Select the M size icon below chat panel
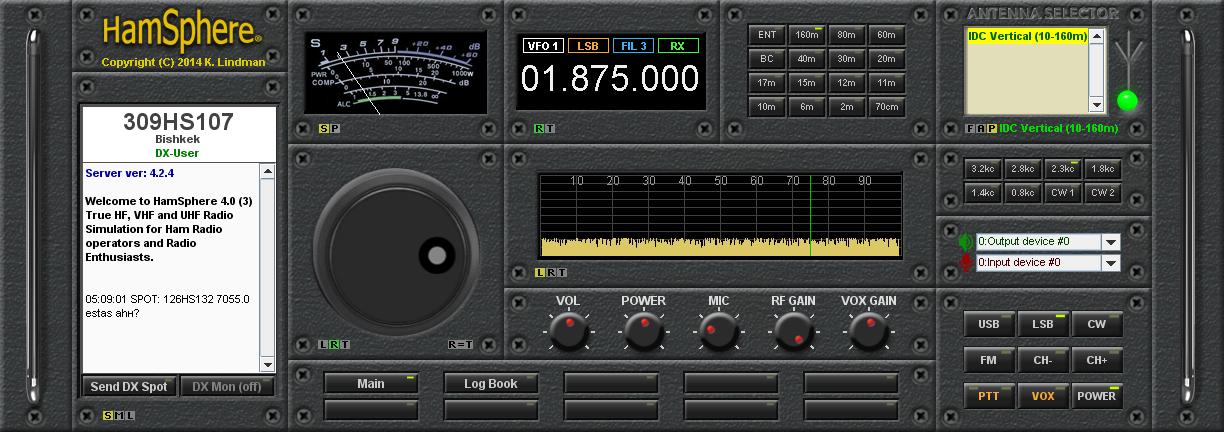Screen dimensions: 1224x432 (x=119, y=416)
